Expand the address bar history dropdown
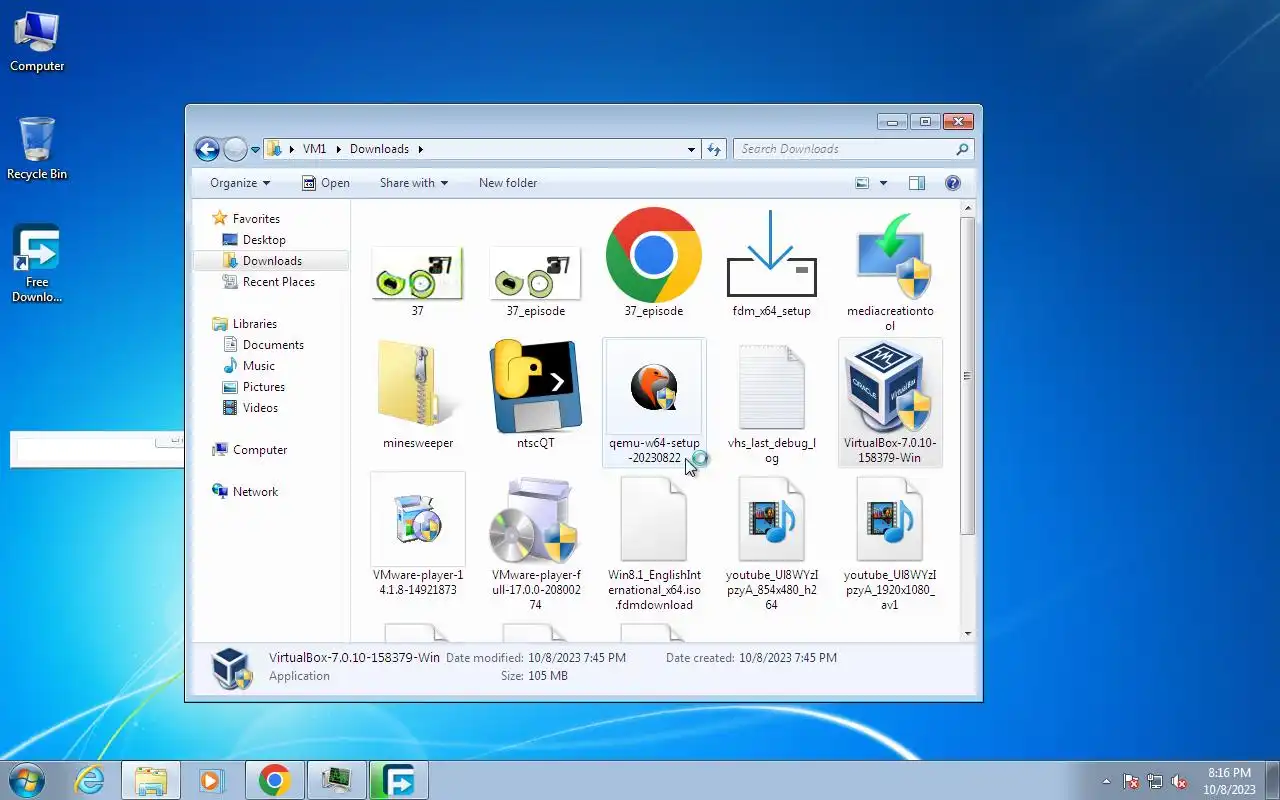The height and width of the screenshot is (800, 1280). click(691, 149)
